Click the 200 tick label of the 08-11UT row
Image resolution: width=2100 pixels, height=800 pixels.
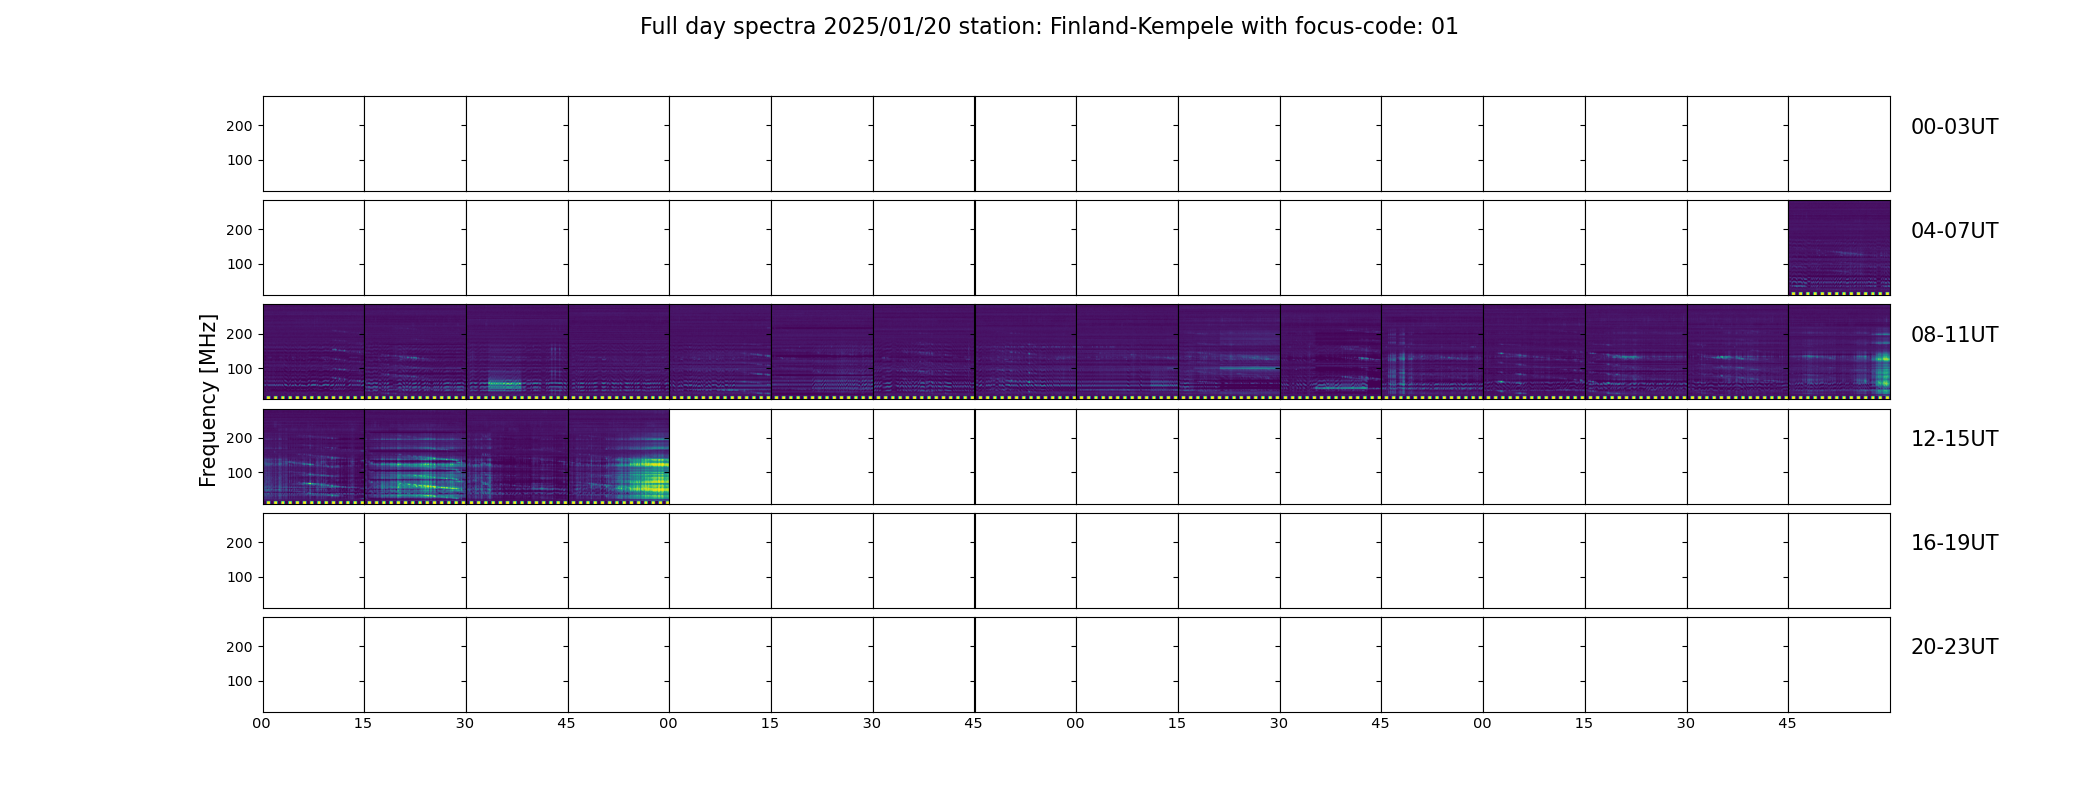[239, 334]
